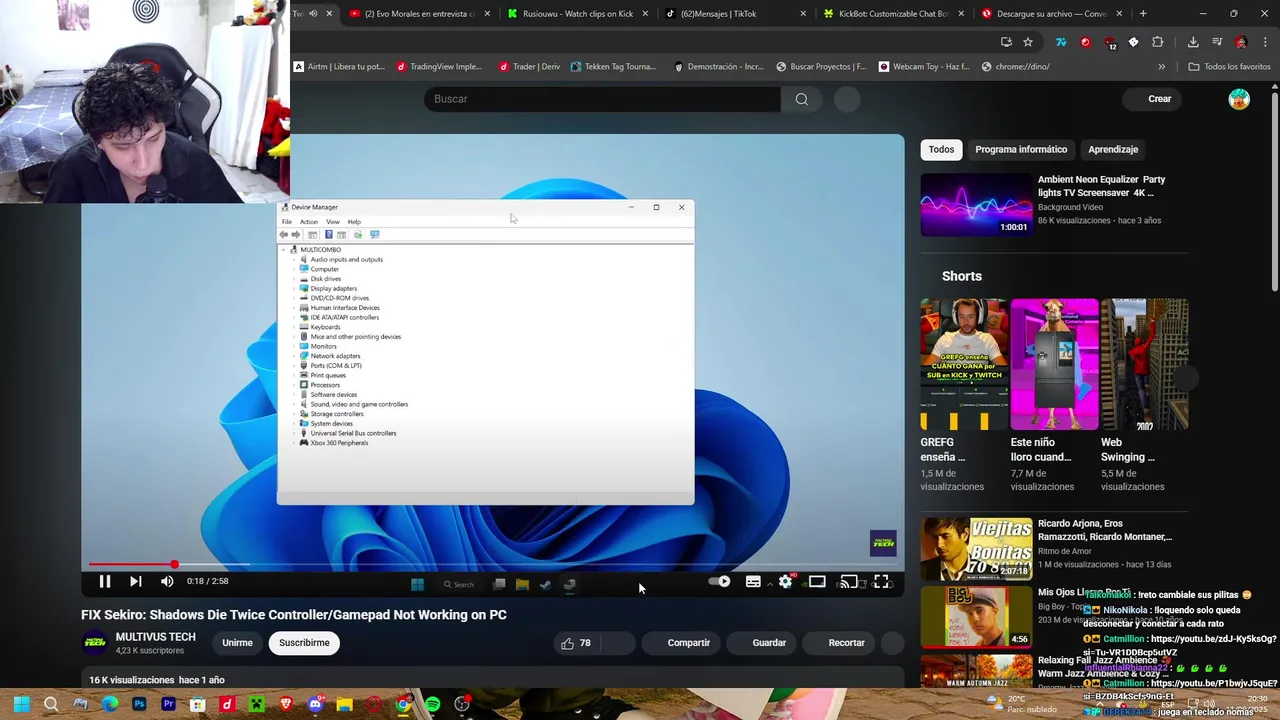
Task: Select the Aprendizaje filter chip
Action: pos(1113,149)
